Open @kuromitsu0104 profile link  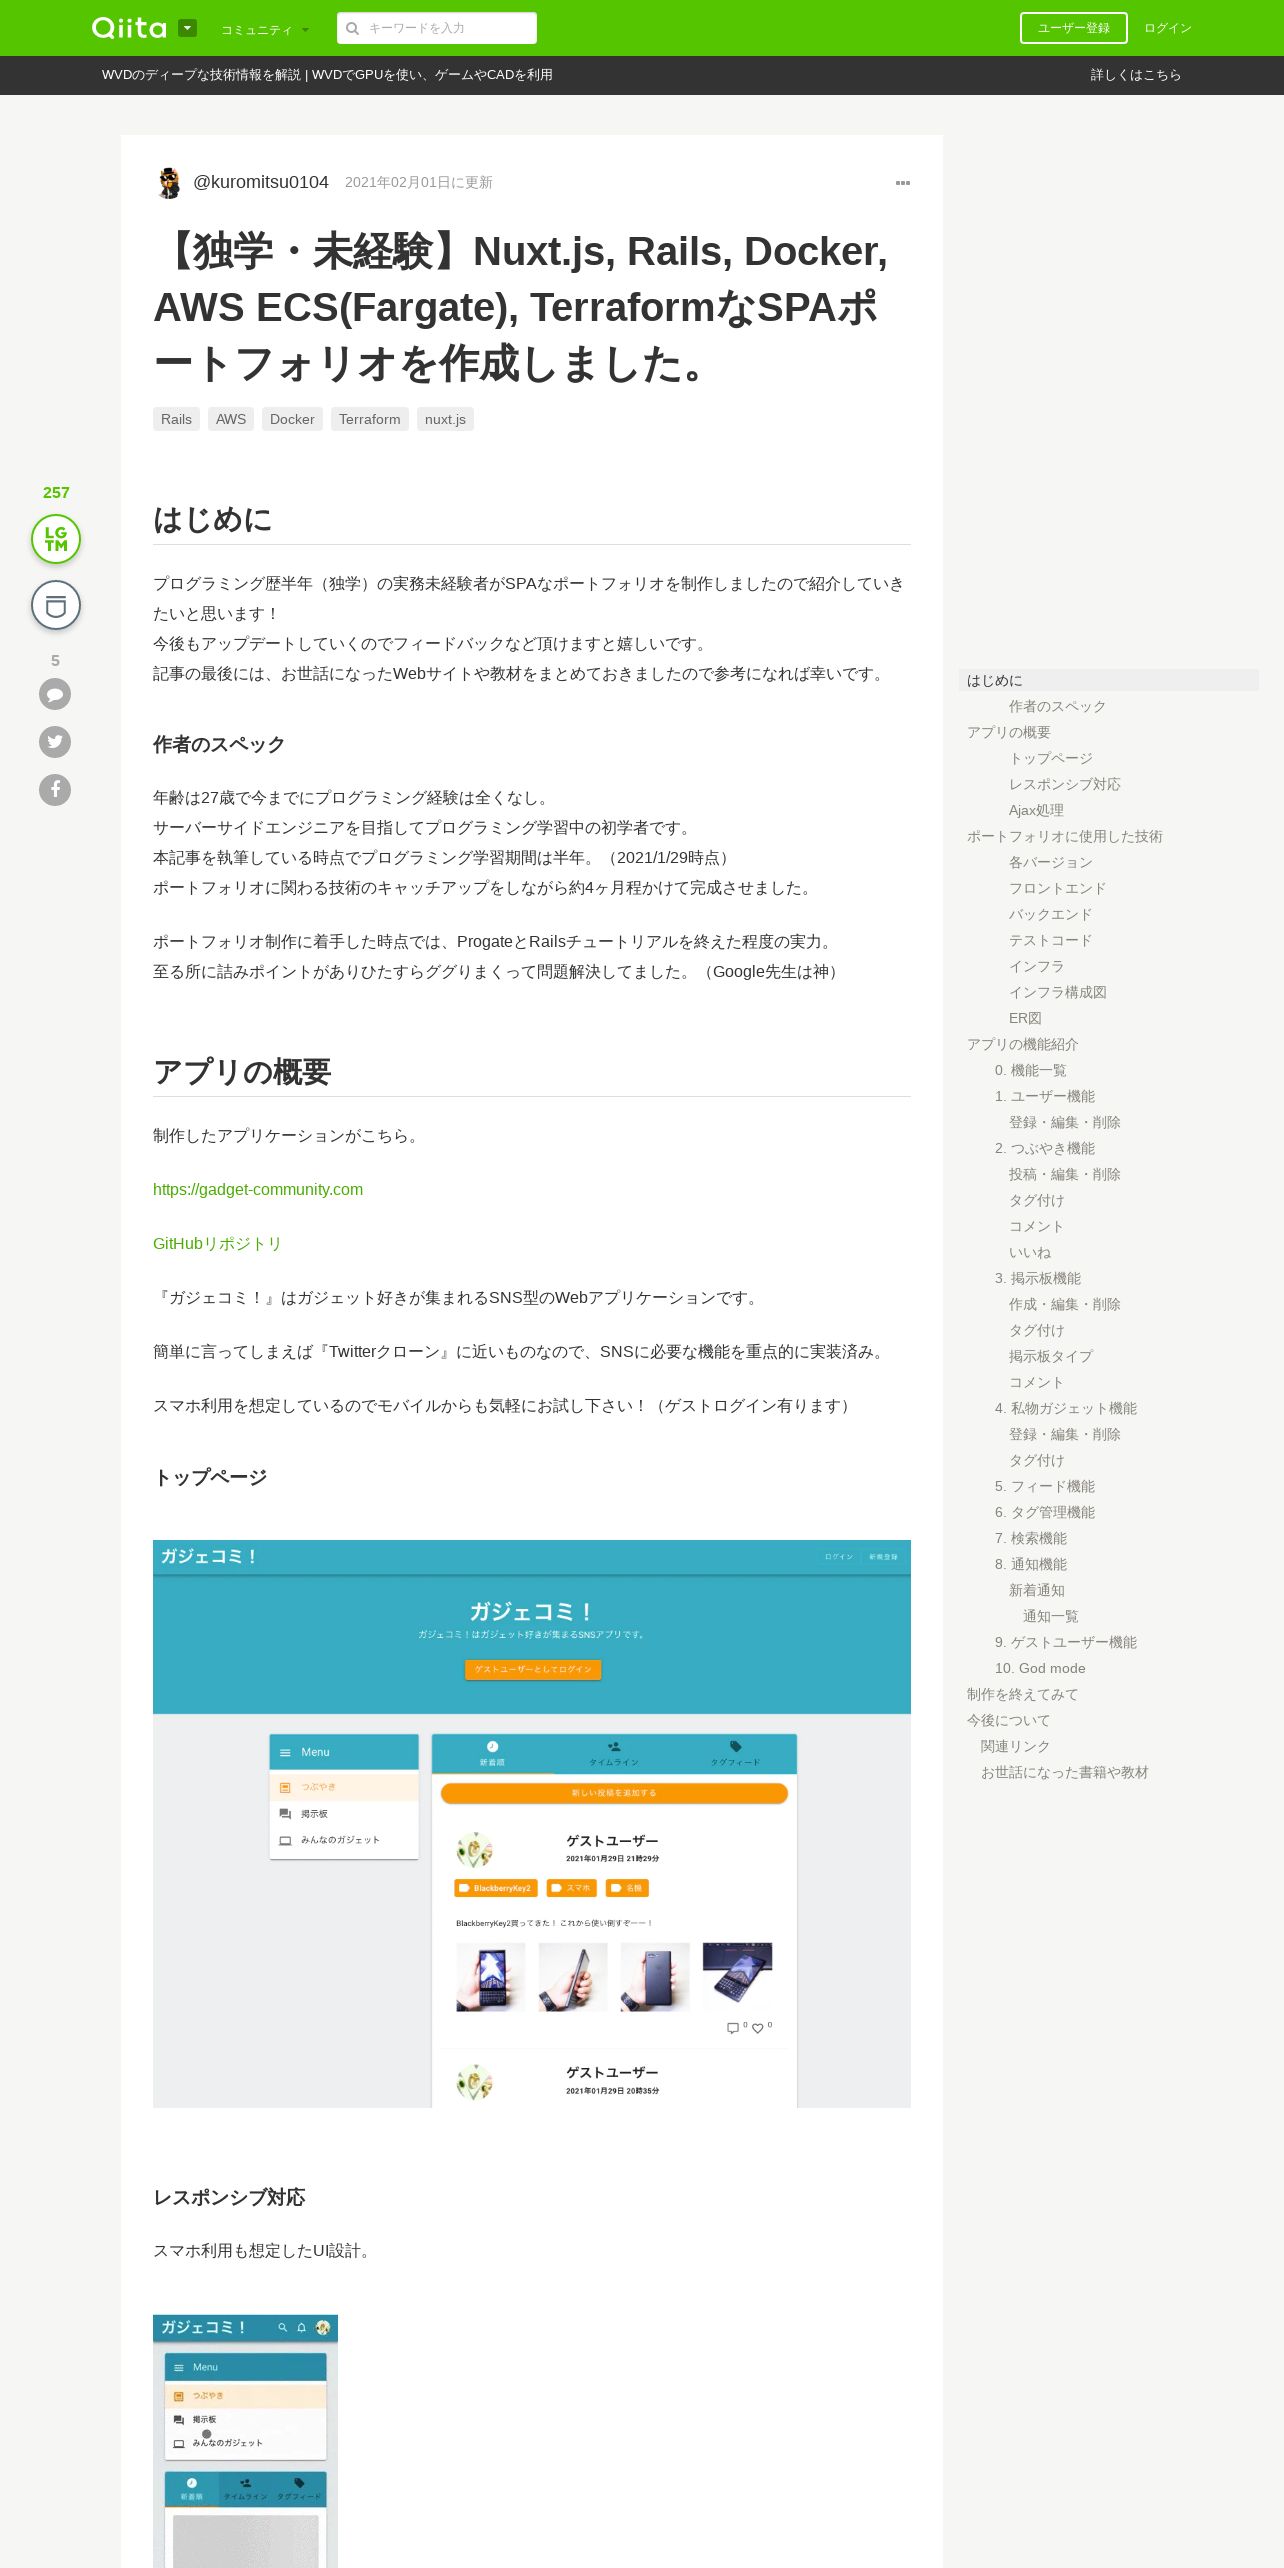[x=261, y=182]
